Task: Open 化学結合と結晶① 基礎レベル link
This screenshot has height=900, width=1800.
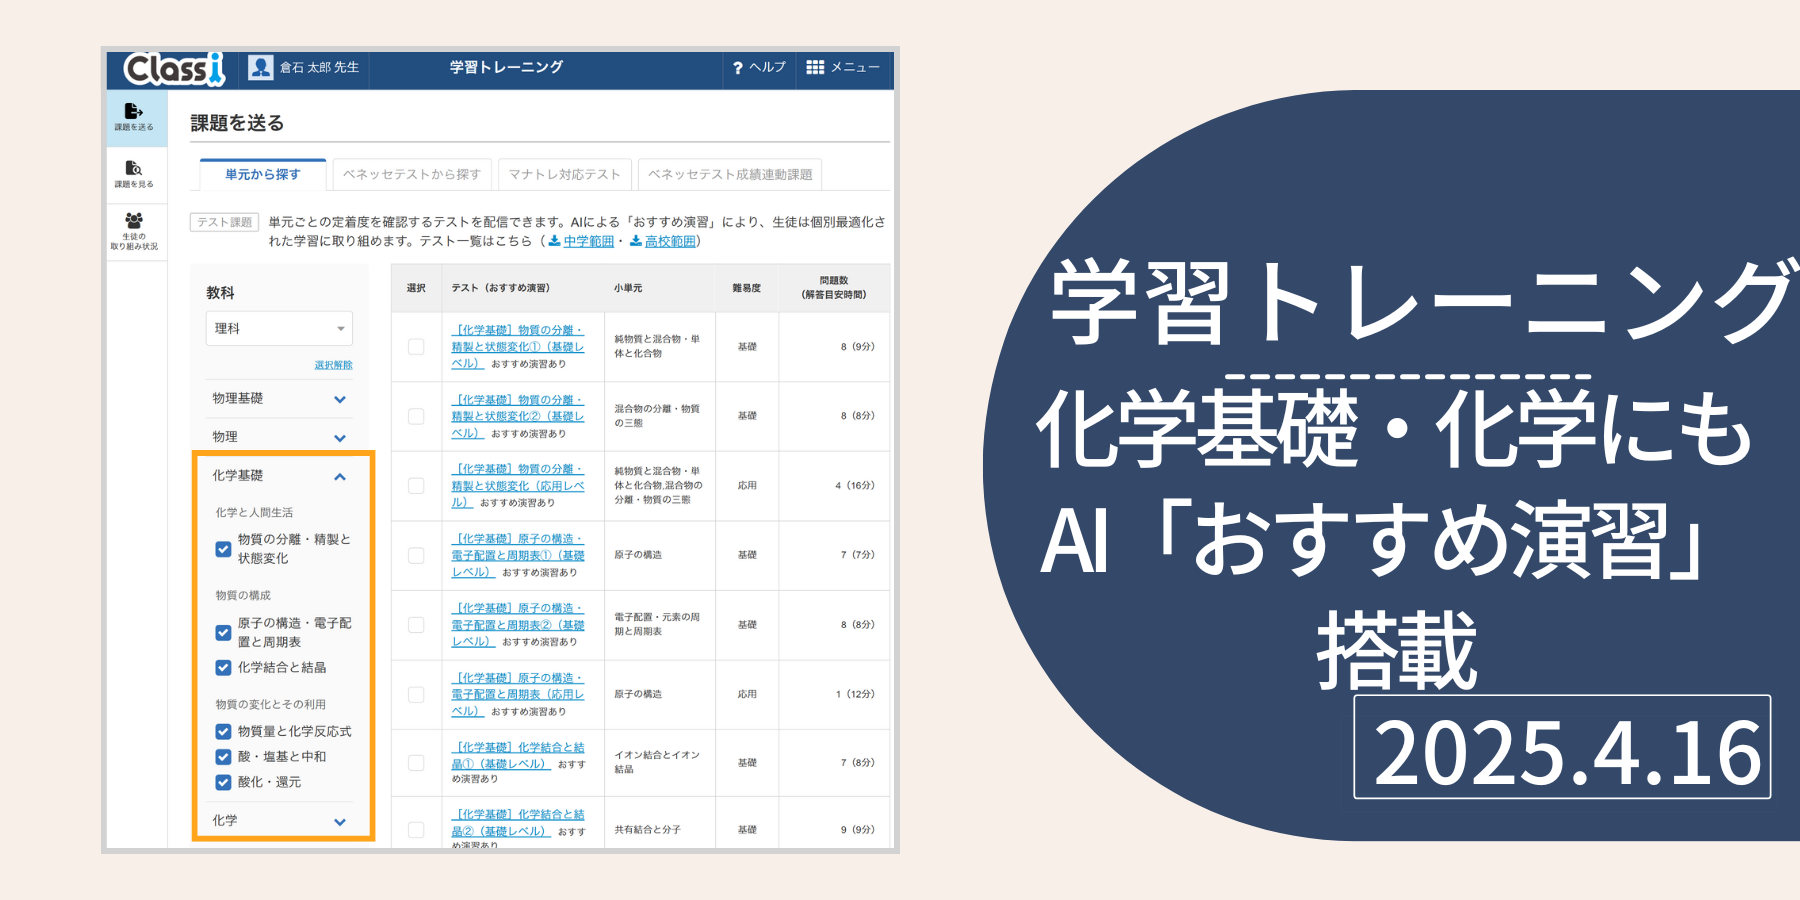Action: pyautogui.click(x=518, y=755)
